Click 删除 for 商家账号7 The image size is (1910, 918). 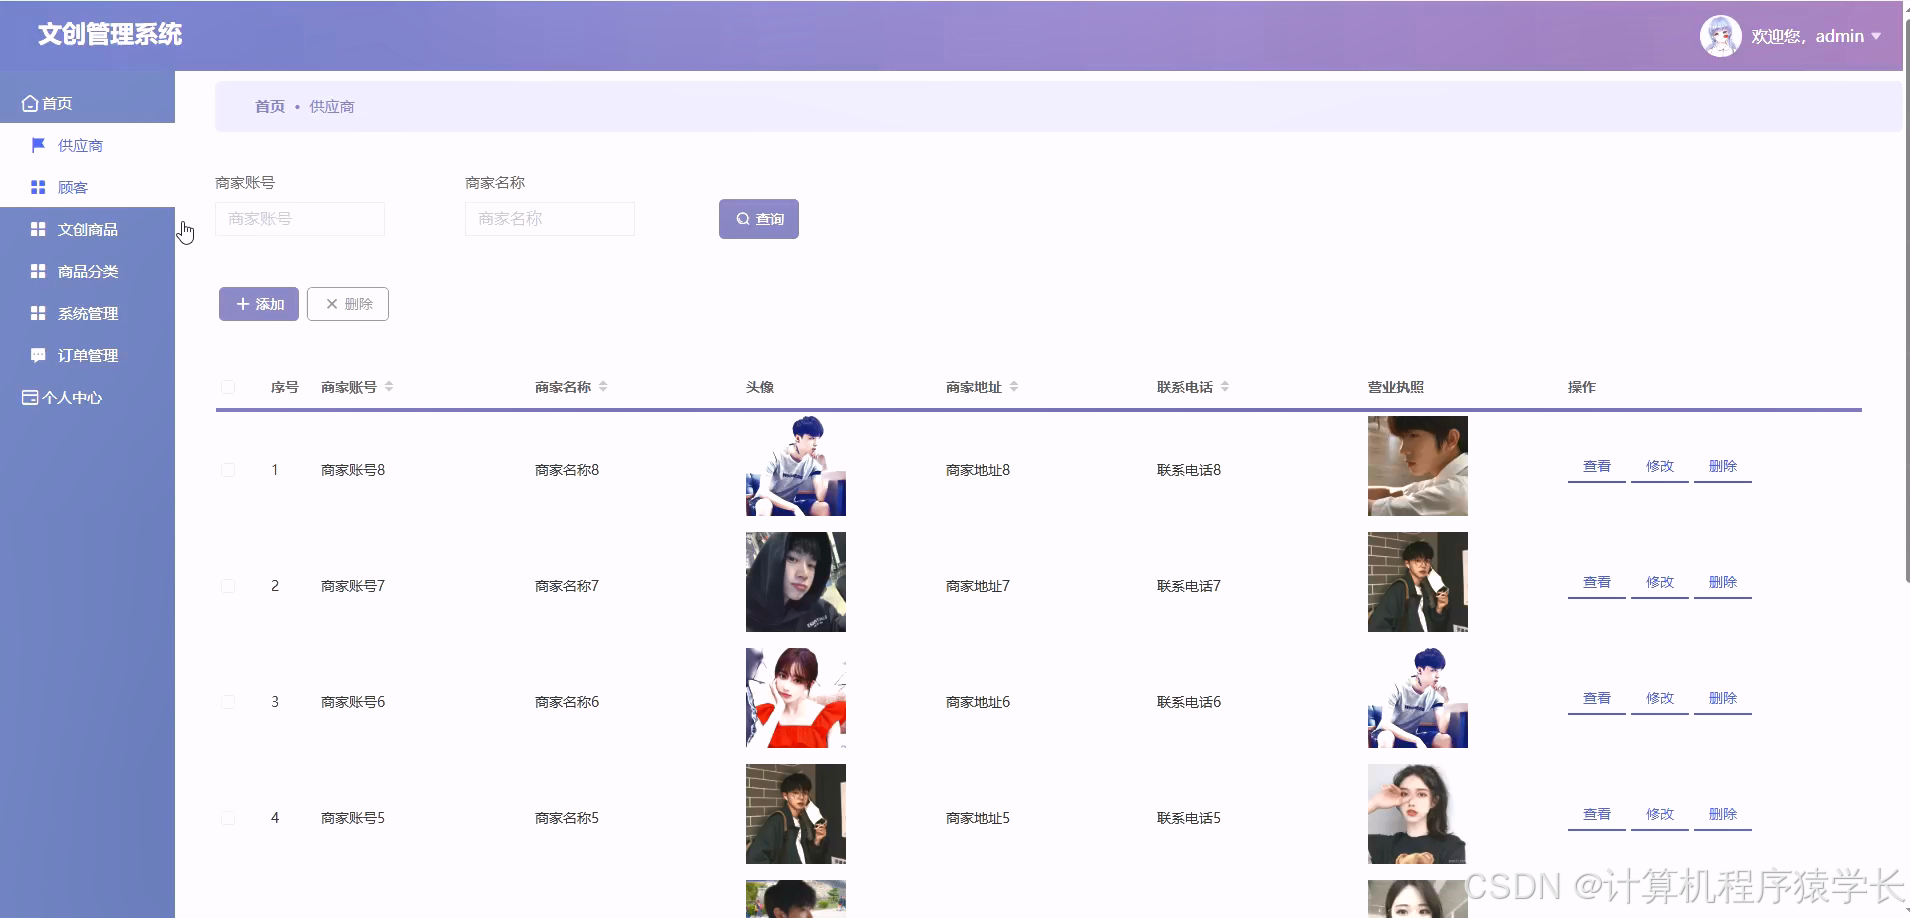[1723, 583]
